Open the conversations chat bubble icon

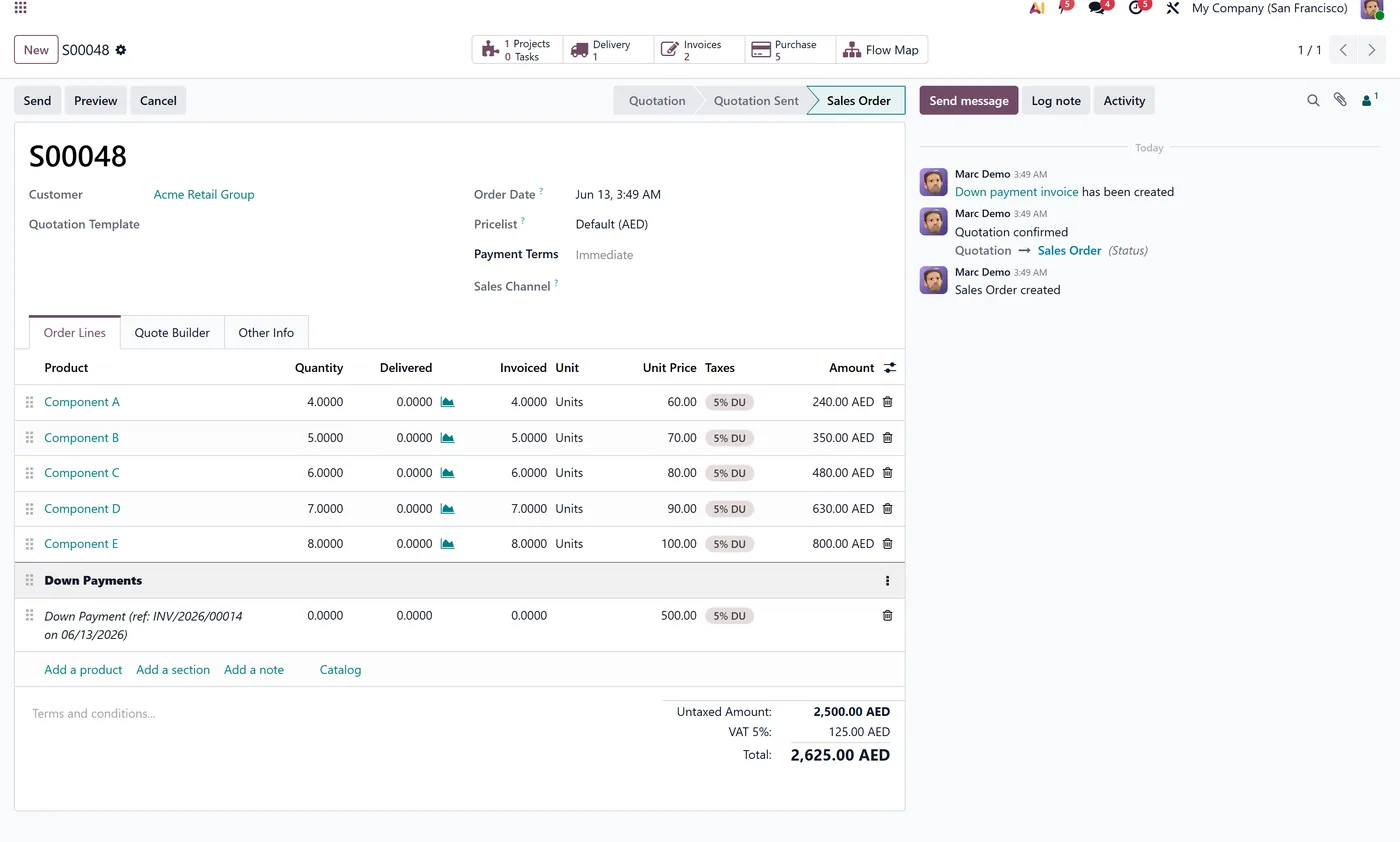tap(1097, 8)
